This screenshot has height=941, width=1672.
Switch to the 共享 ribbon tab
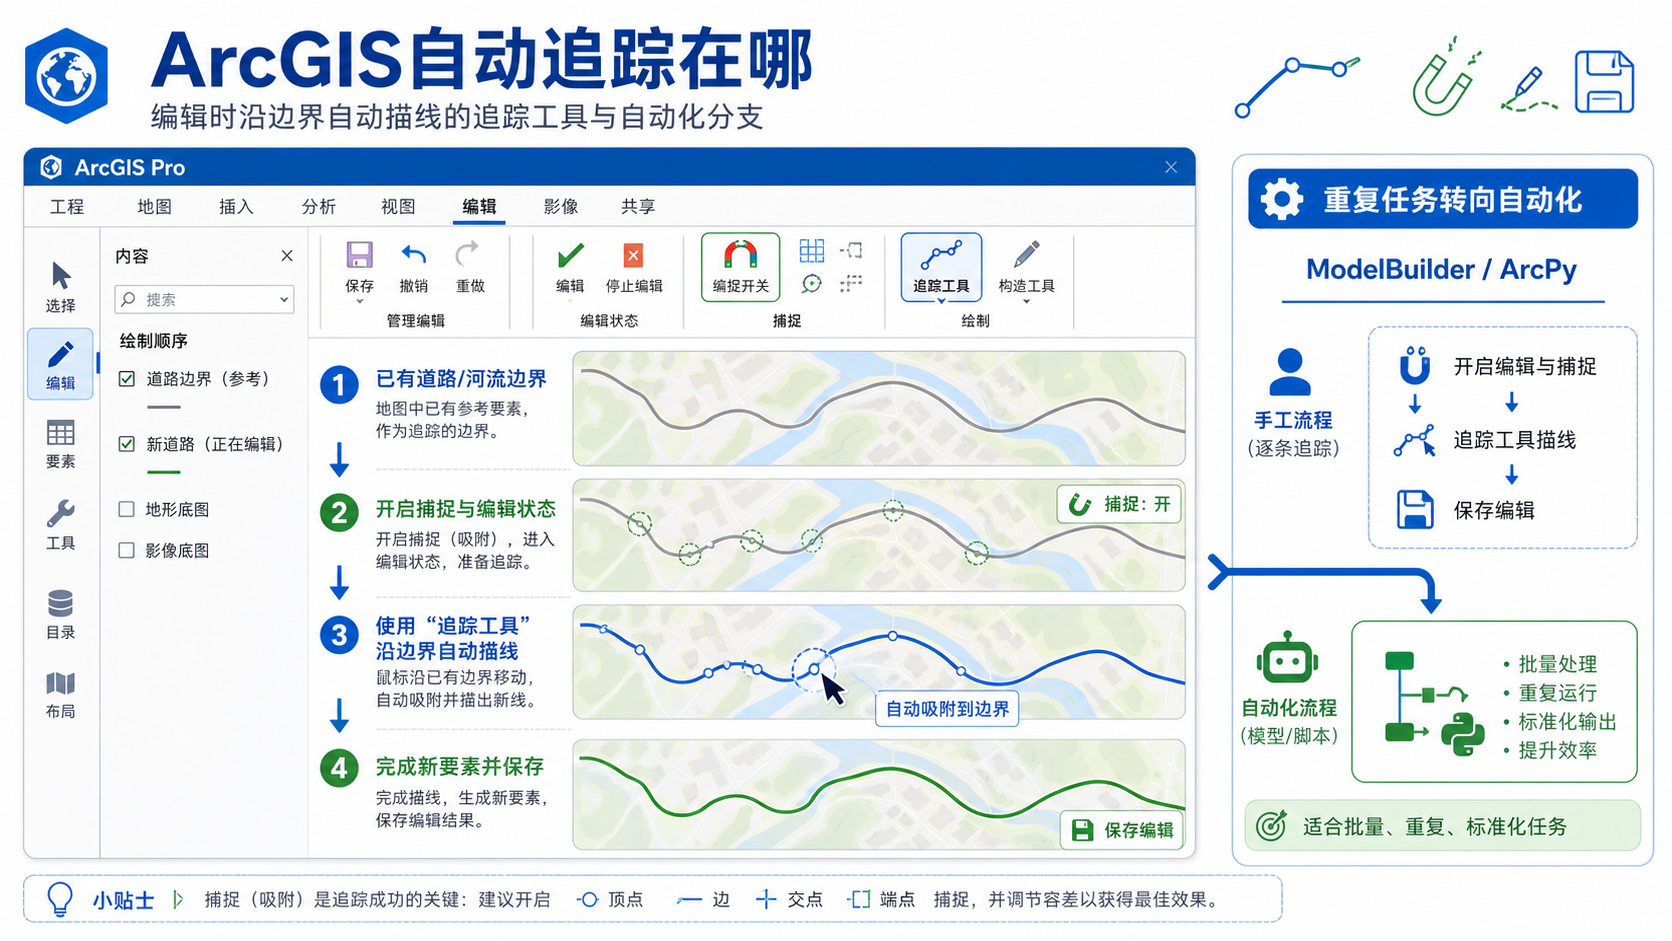coord(638,206)
